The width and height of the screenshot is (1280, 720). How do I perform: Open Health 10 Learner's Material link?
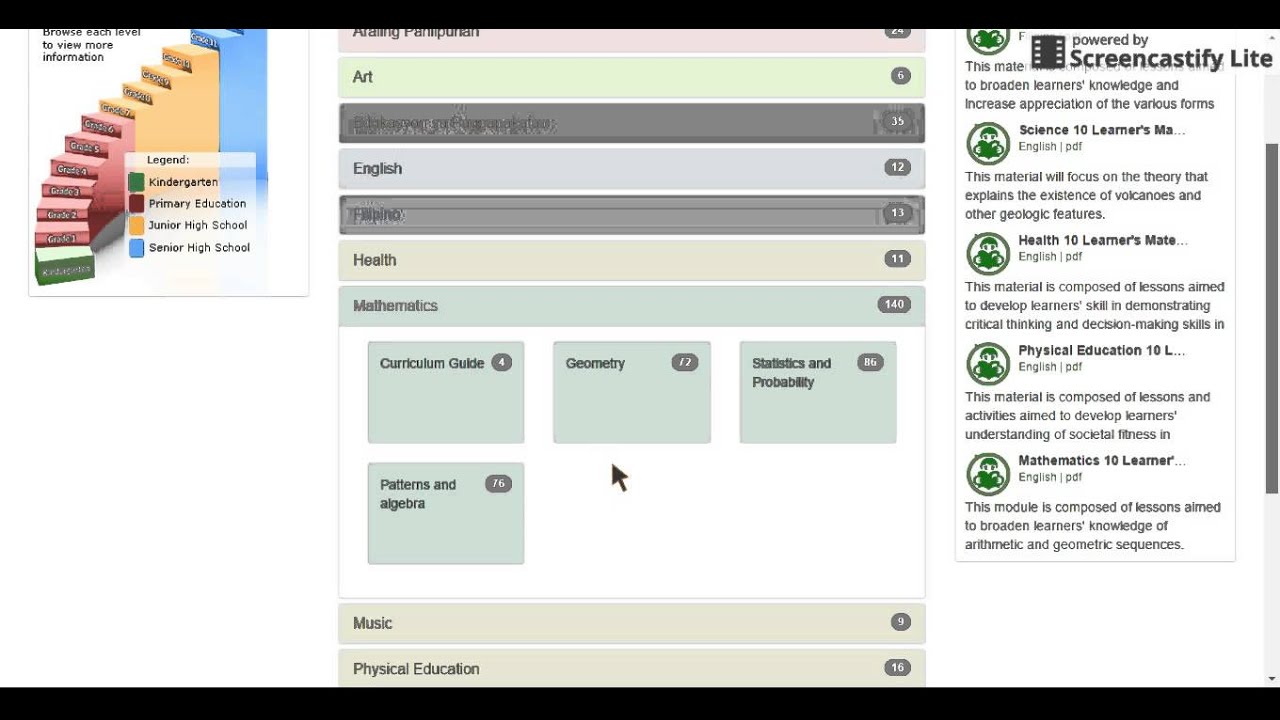(1103, 240)
